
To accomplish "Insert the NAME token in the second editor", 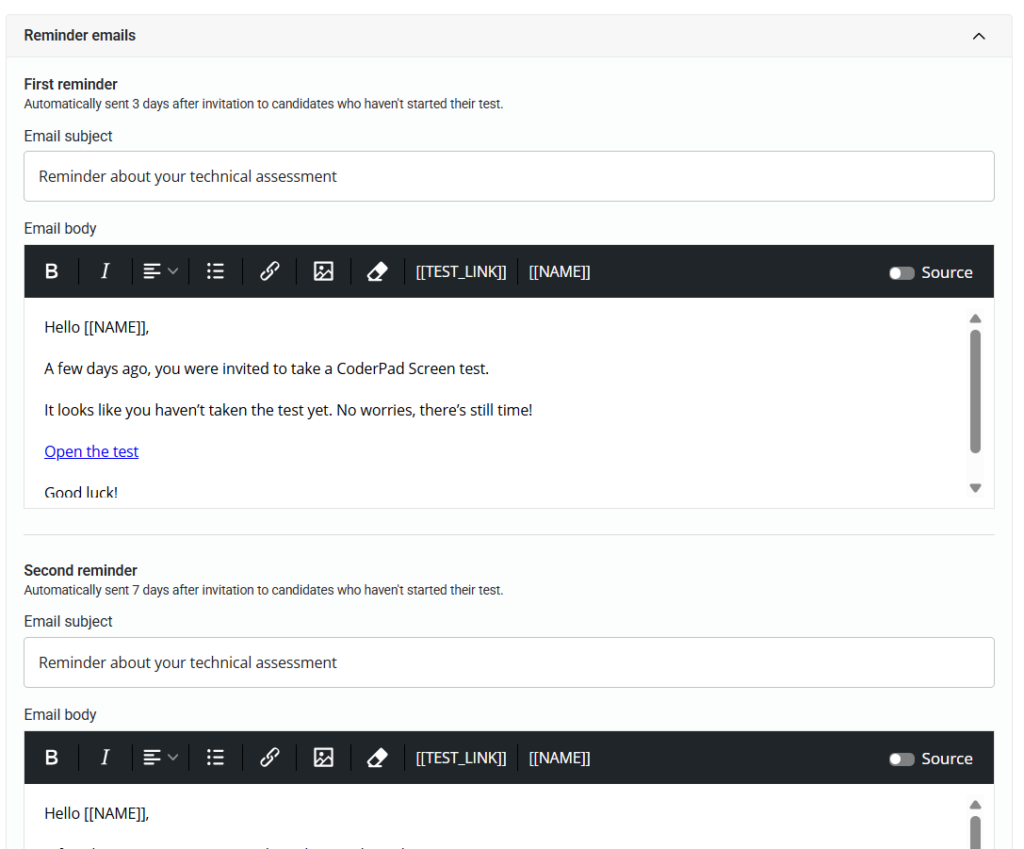I will [559, 757].
